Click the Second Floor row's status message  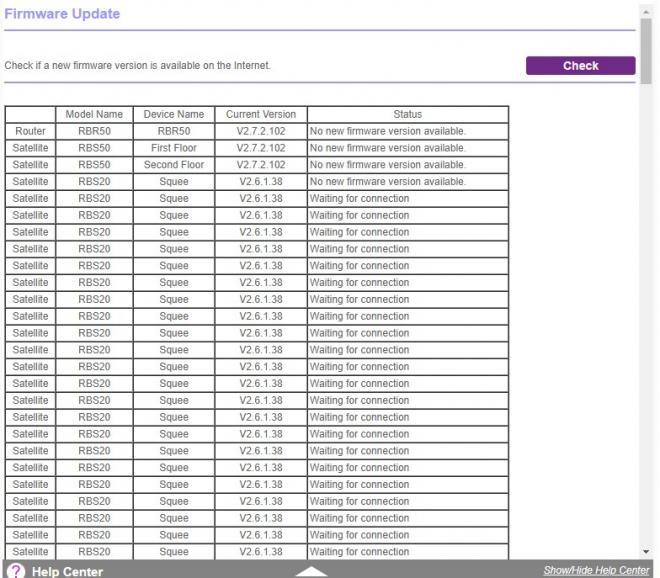click(388, 165)
